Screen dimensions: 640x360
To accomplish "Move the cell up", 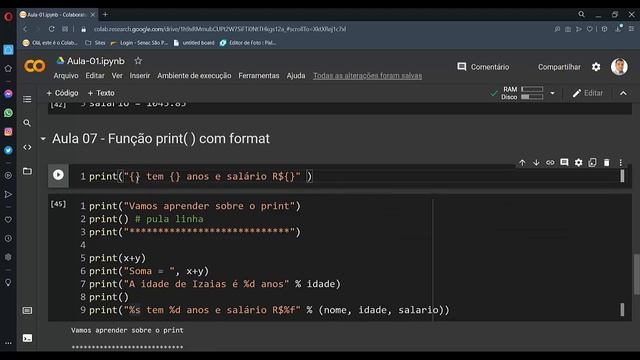I will click(x=522, y=162).
